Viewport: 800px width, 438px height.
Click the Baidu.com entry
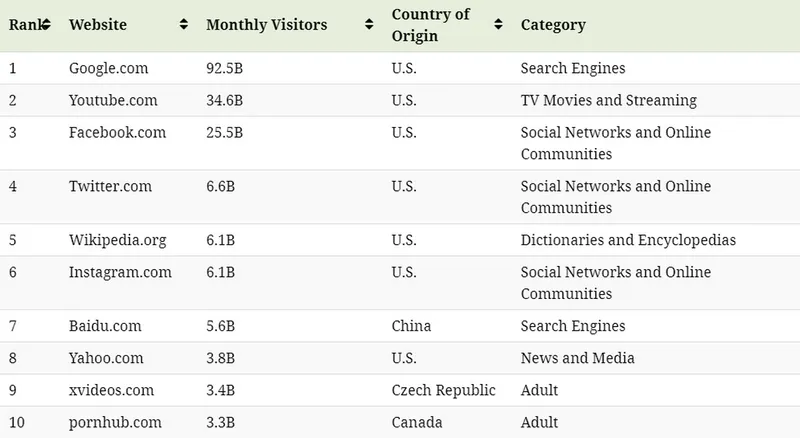[x=105, y=326]
